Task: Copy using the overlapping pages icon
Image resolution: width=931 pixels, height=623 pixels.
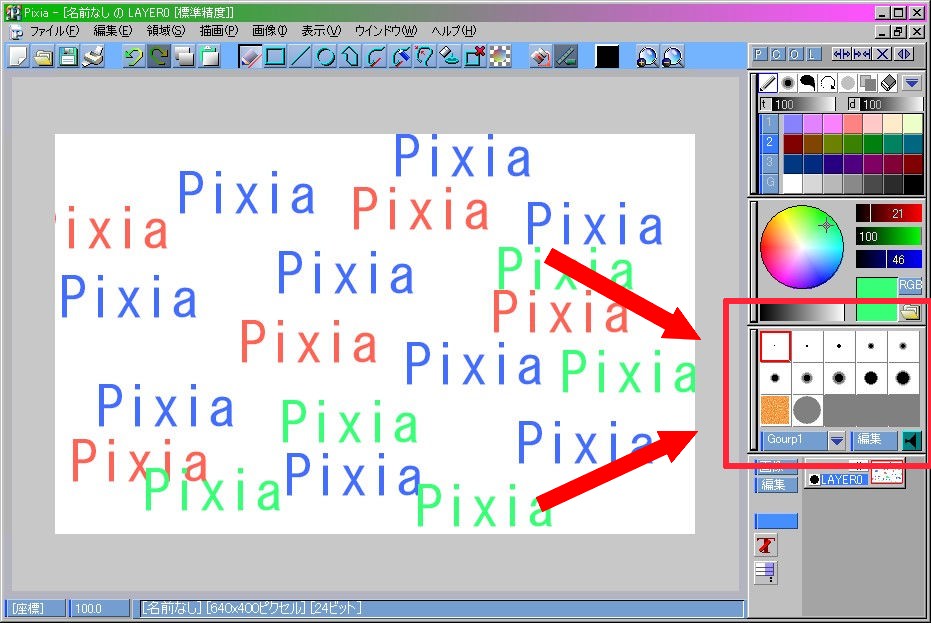Action: pyautogui.click(x=184, y=57)
